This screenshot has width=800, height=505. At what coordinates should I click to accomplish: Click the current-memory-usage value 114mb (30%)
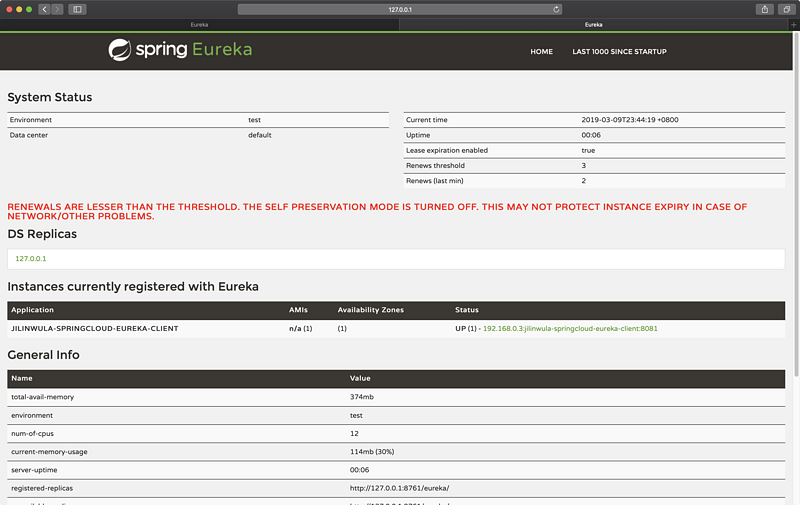click(x=372, y=452)
